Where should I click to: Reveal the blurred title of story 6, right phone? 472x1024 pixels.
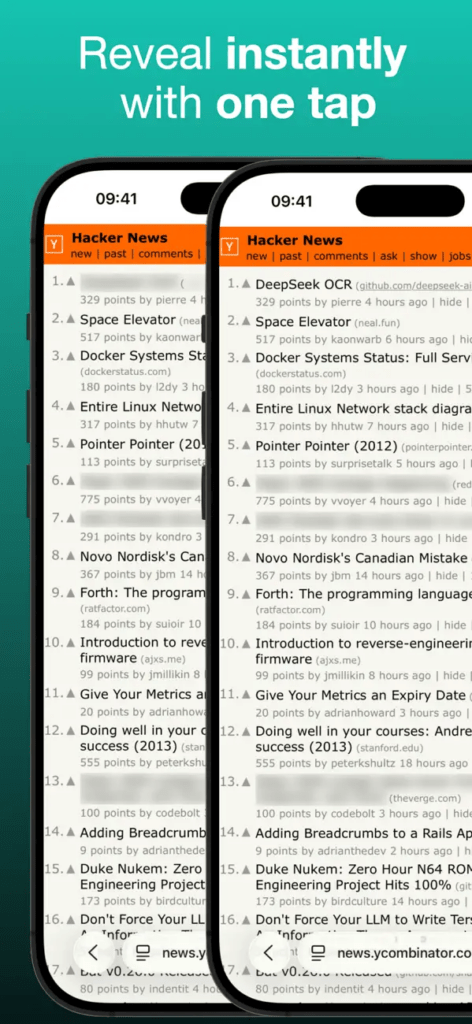351,484
